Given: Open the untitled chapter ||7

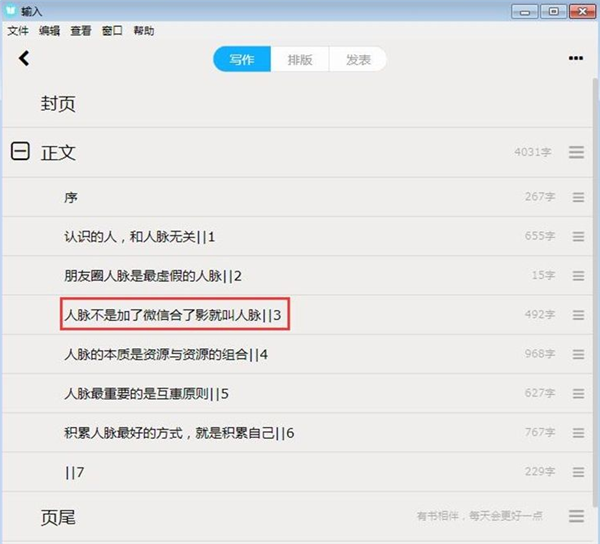Looking at the screenshot, I should 74,472.
